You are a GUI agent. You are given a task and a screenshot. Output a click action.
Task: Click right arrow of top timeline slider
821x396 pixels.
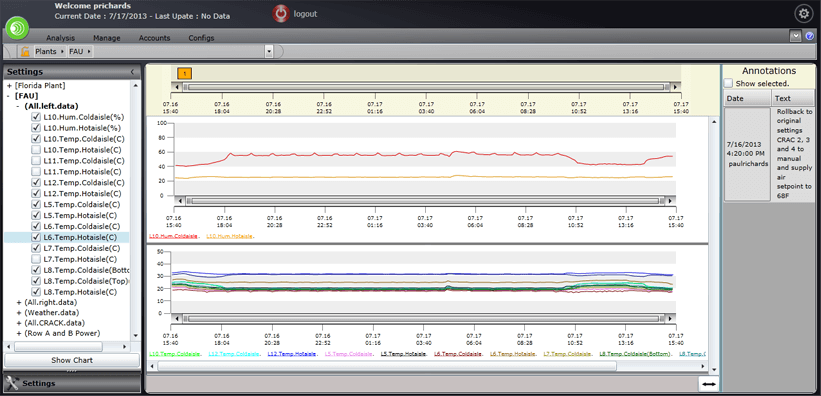click(675, 87)
